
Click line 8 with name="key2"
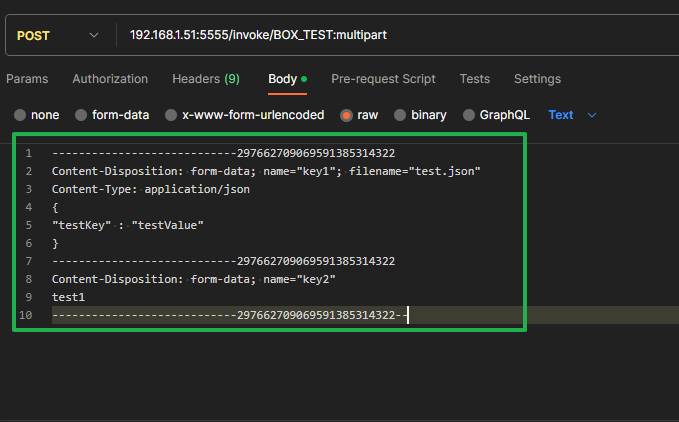(193, 279)
